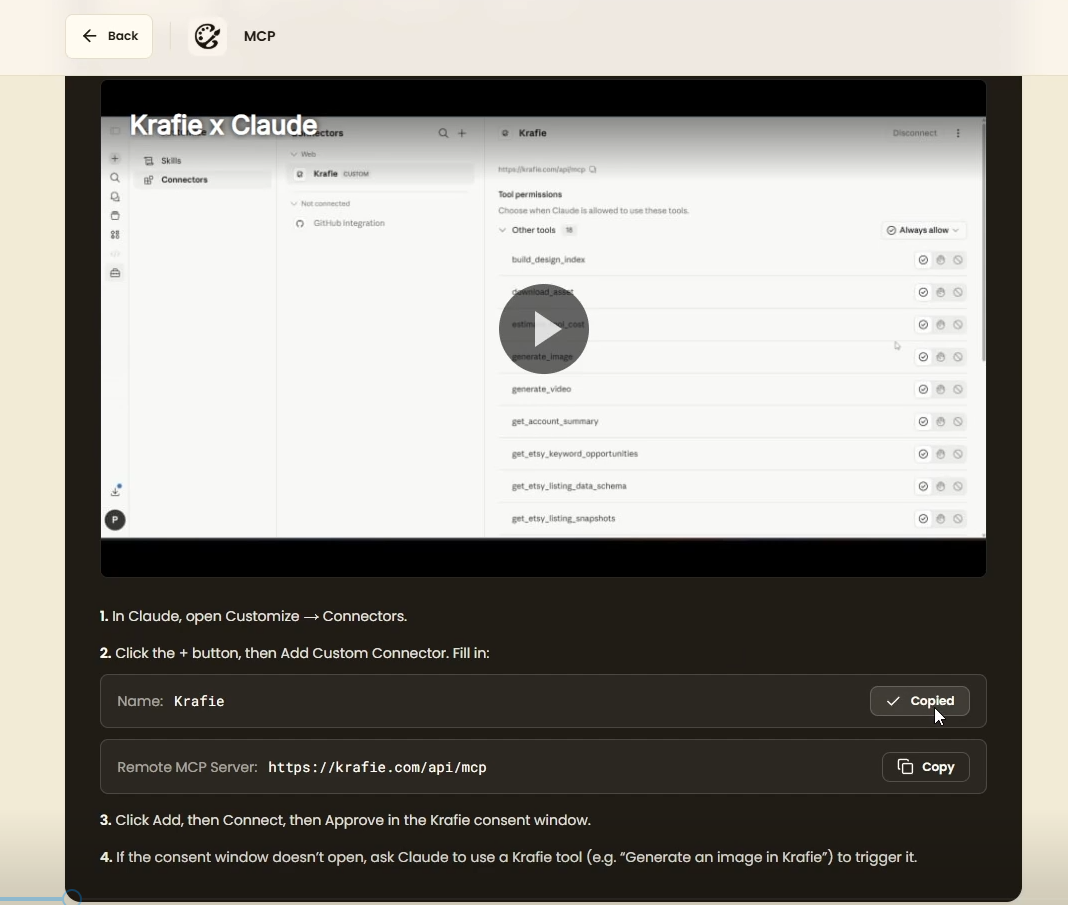Click the generate_video tool name in video
This screenshot has height=905, width=1068.
click(x=541, y=390)
